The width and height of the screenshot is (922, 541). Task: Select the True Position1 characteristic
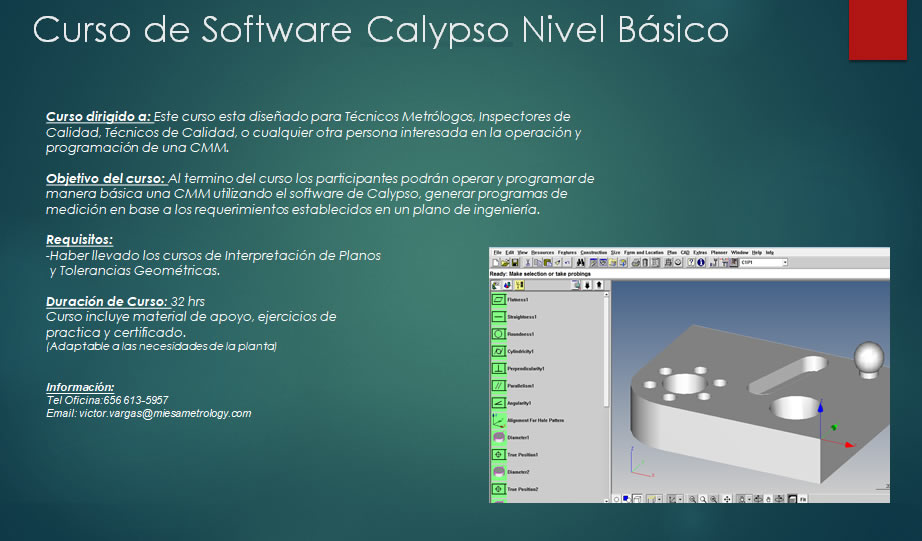(x=515, y=455)
